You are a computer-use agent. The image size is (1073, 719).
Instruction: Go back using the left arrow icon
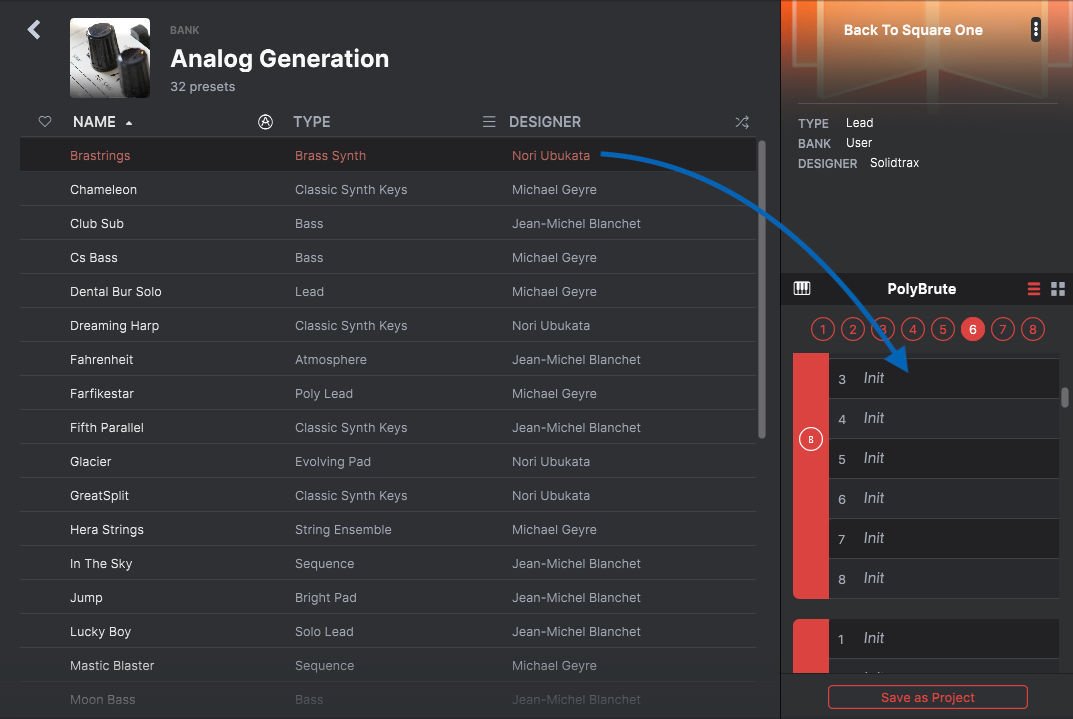click(x=34, y=29)
